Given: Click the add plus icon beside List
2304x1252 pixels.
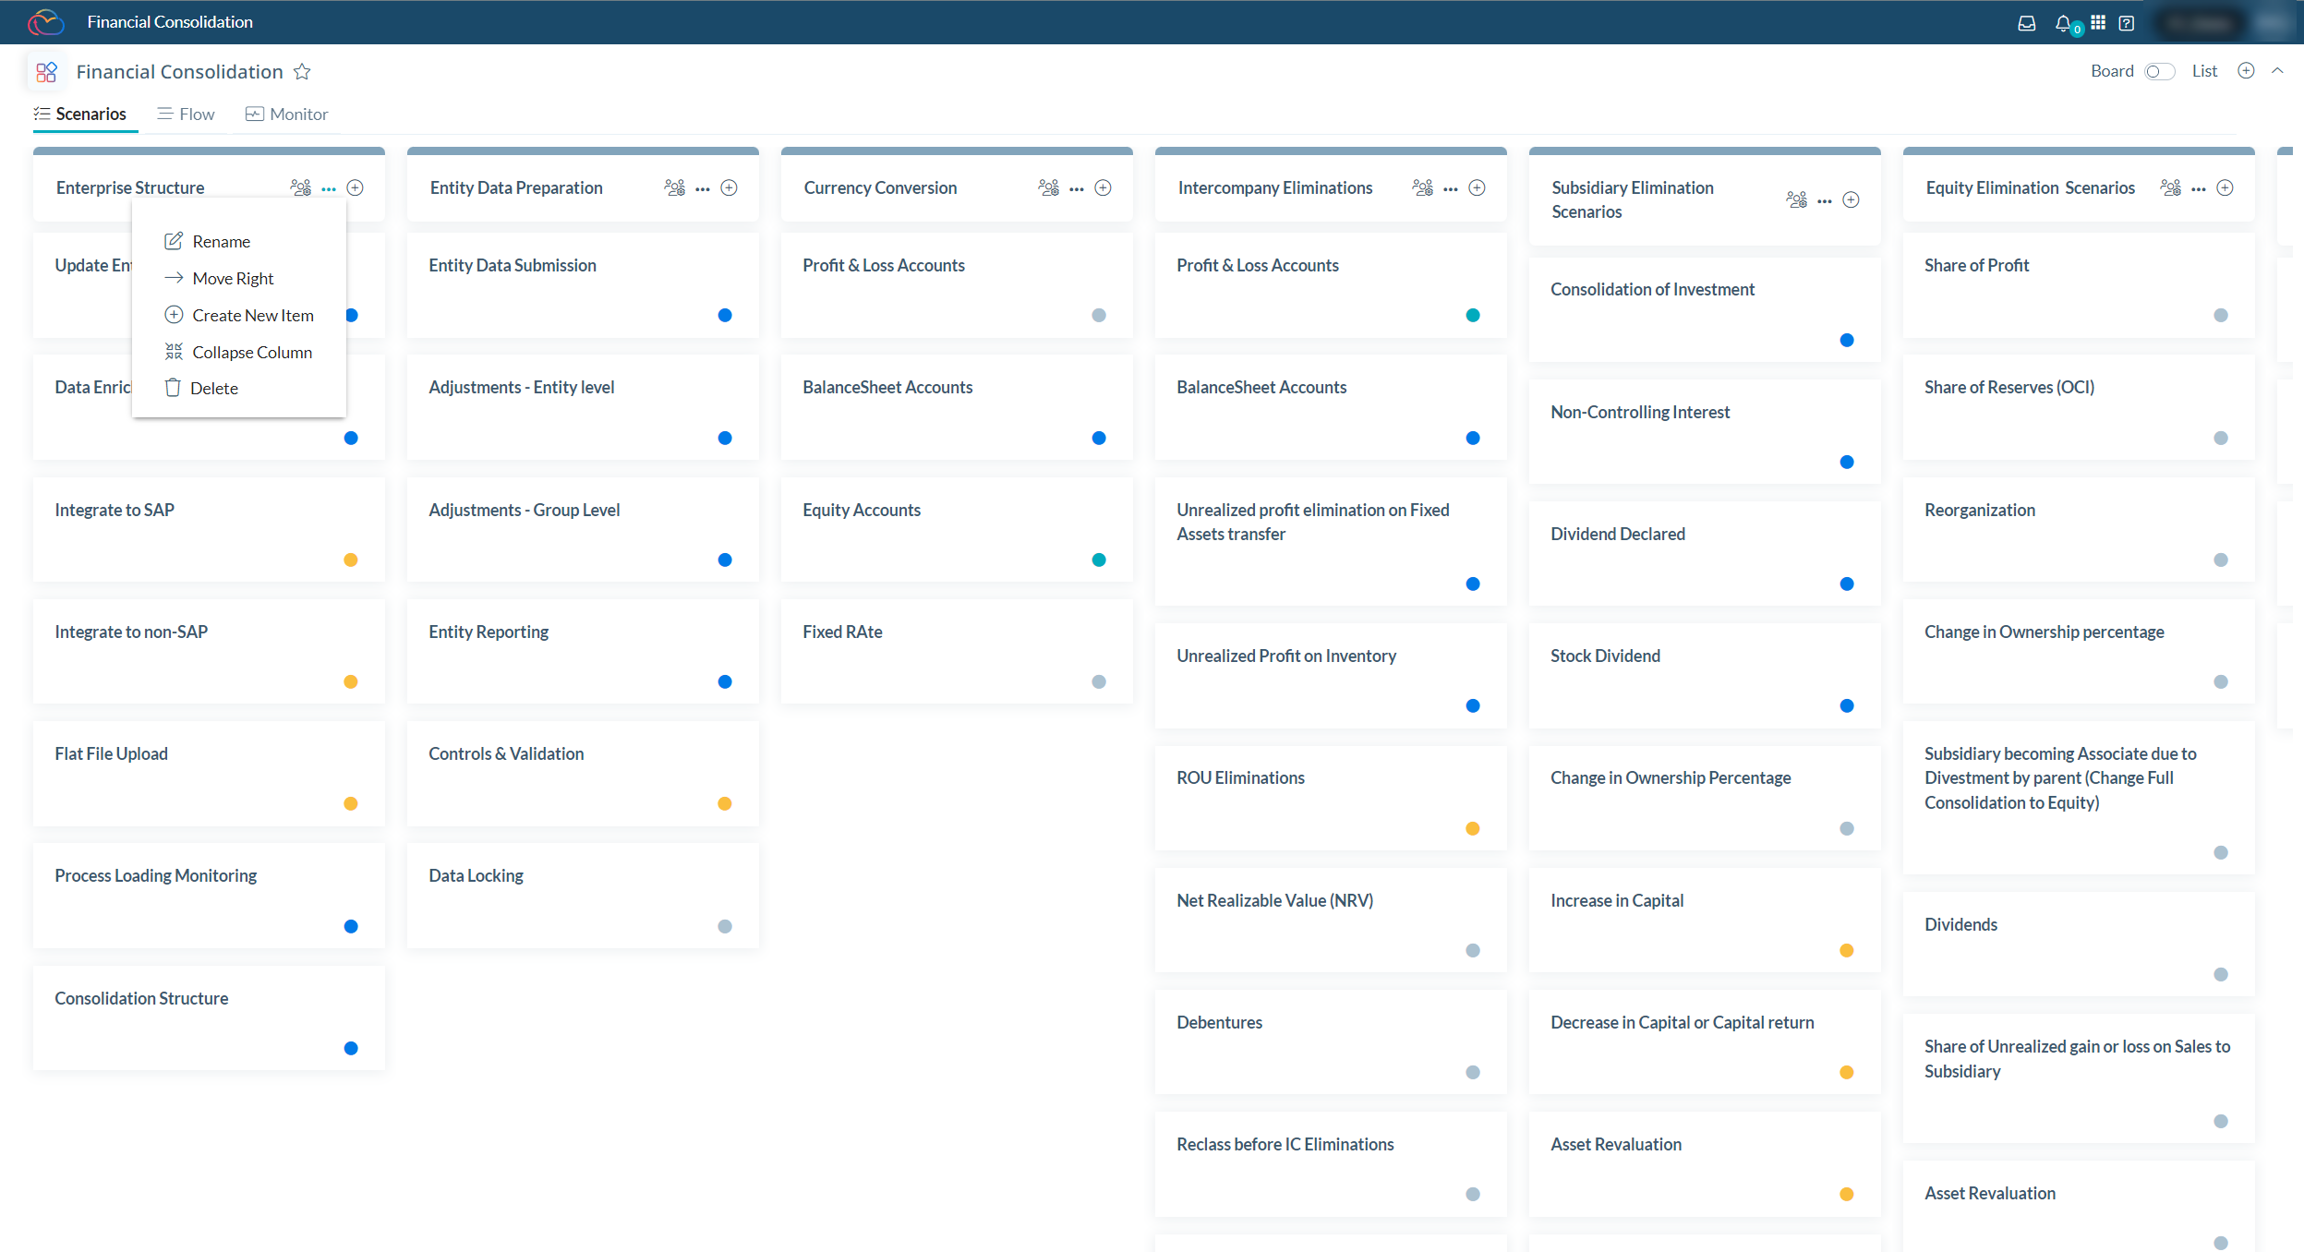Looking at the screenshot, I should tap(2246, 71).
